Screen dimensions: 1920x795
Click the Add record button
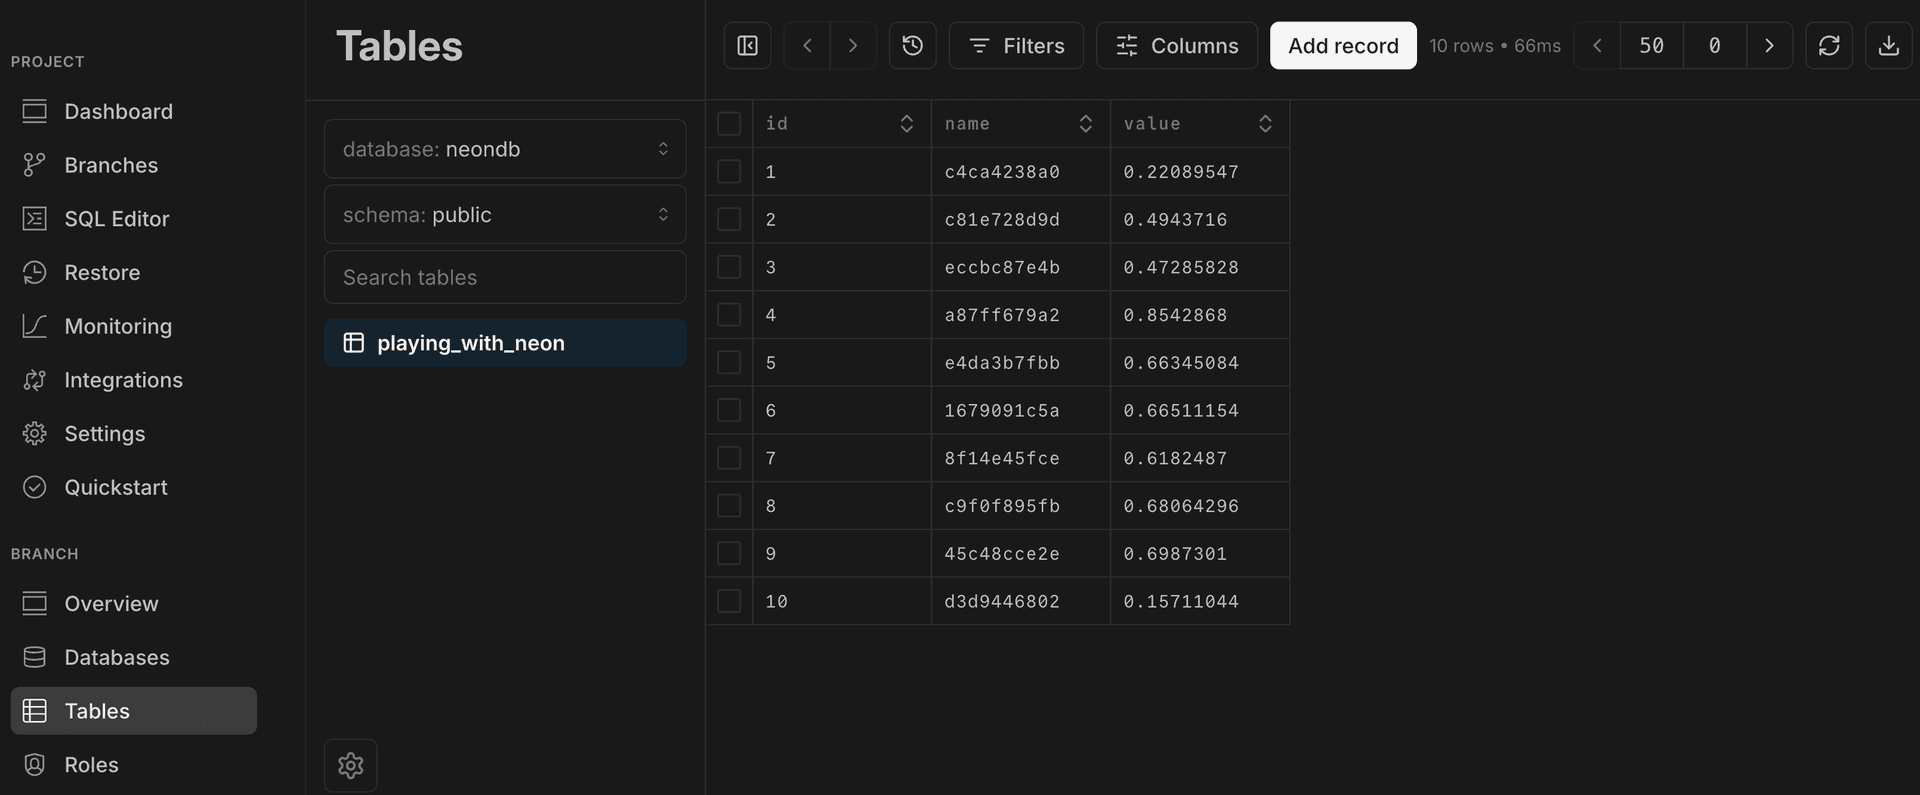1342,46
